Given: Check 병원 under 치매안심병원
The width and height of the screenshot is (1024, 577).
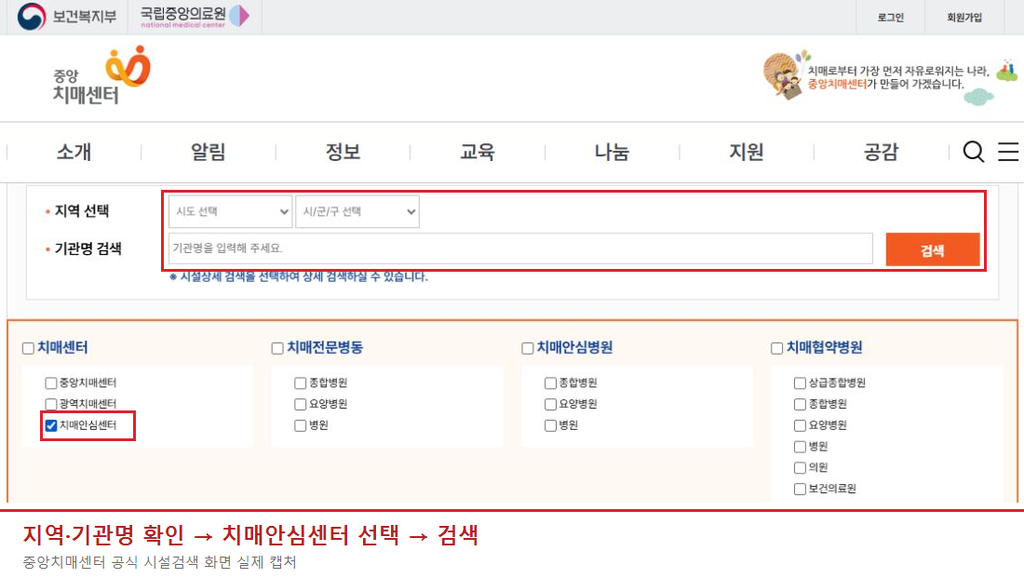Looking at the screenshot, I should click(x=551, y=426).
